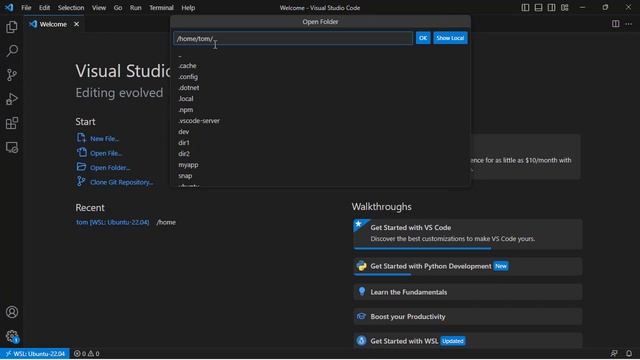Select the Welcome editor tab
Image resolution: width=640 pixels, height=360 pixels.
(53, 24)
